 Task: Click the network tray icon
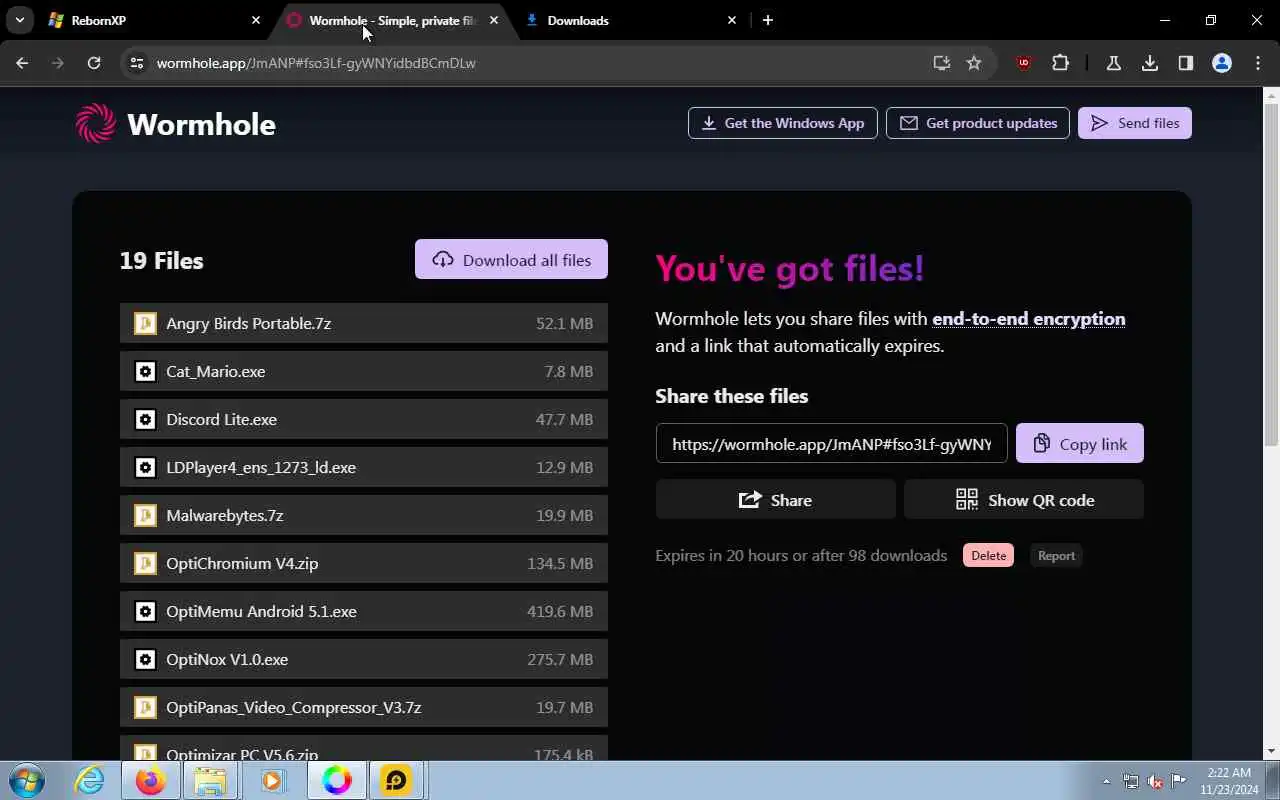point(1131,781)
